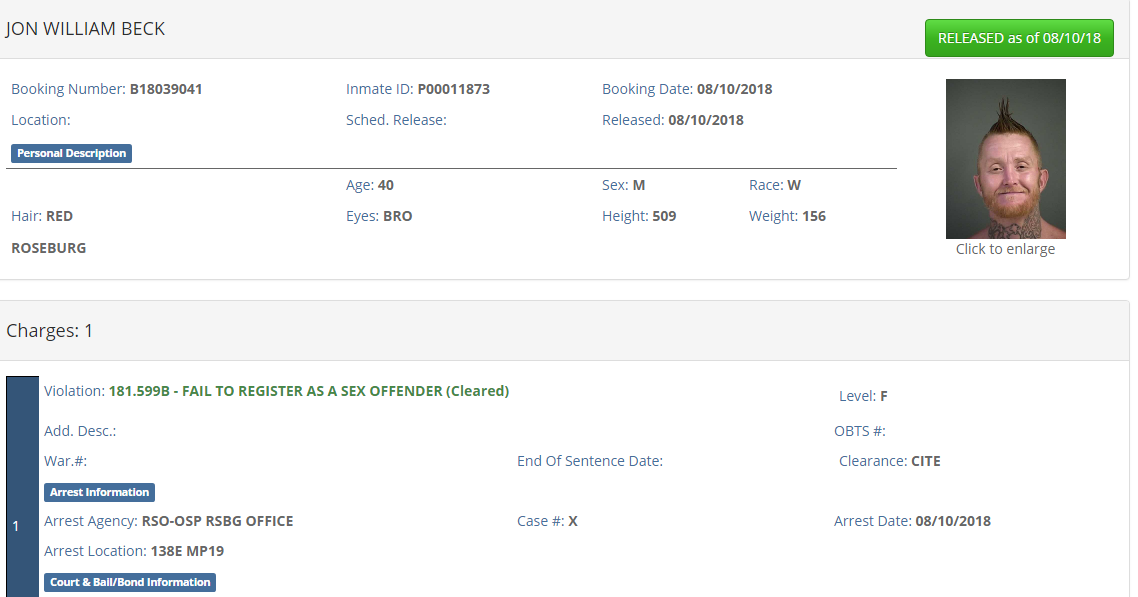Click the RELEASED as of 08/10/18 button
Image resolution: width=1138 pixels, height=597 pixels.
click(1019, 38)
